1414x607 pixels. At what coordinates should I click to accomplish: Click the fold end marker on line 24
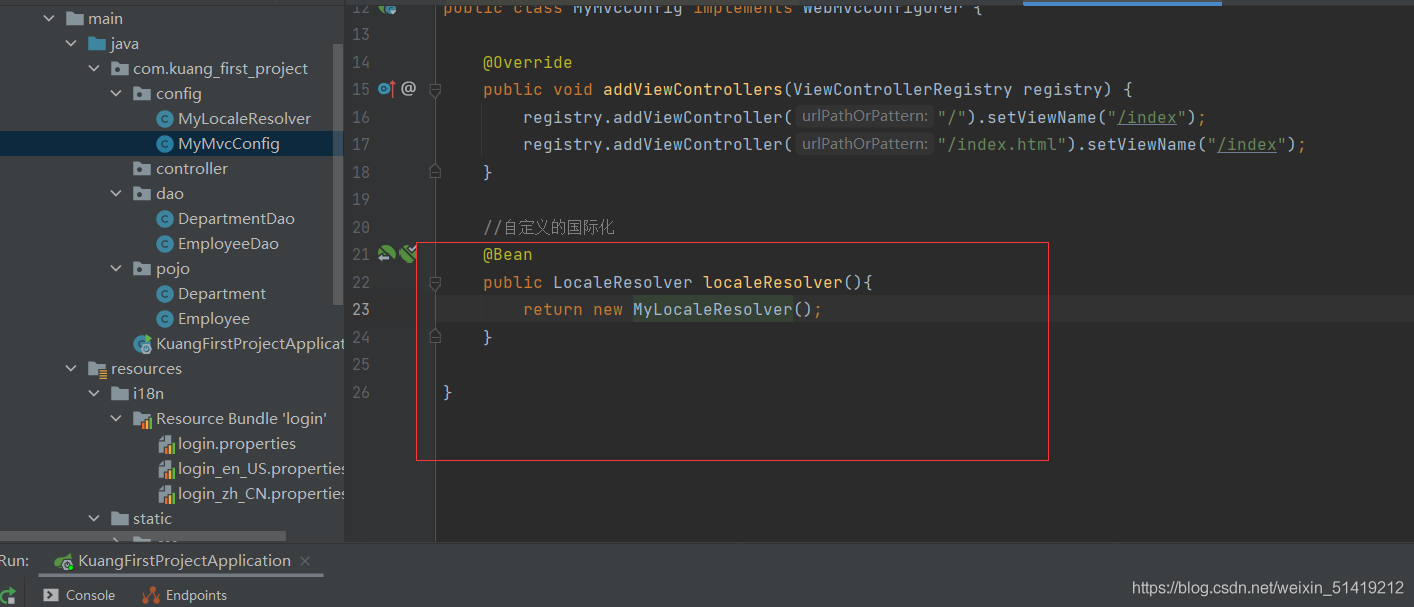click(x=435, y=338)
